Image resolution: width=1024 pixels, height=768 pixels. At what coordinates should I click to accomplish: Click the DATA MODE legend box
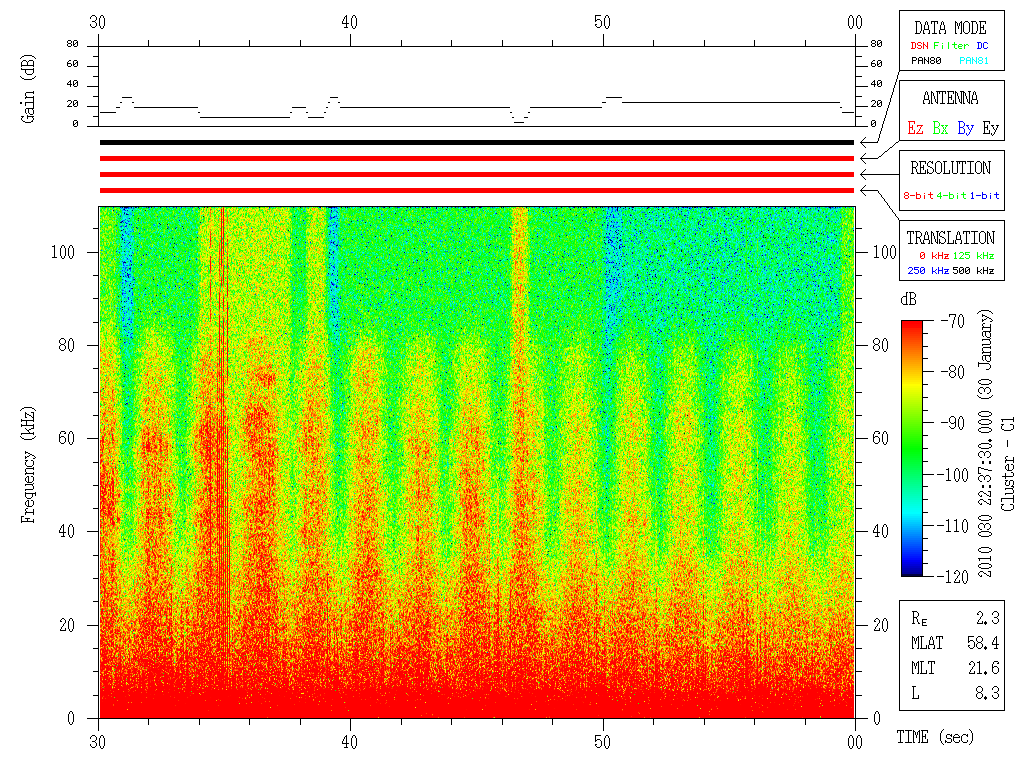point(952,40)
